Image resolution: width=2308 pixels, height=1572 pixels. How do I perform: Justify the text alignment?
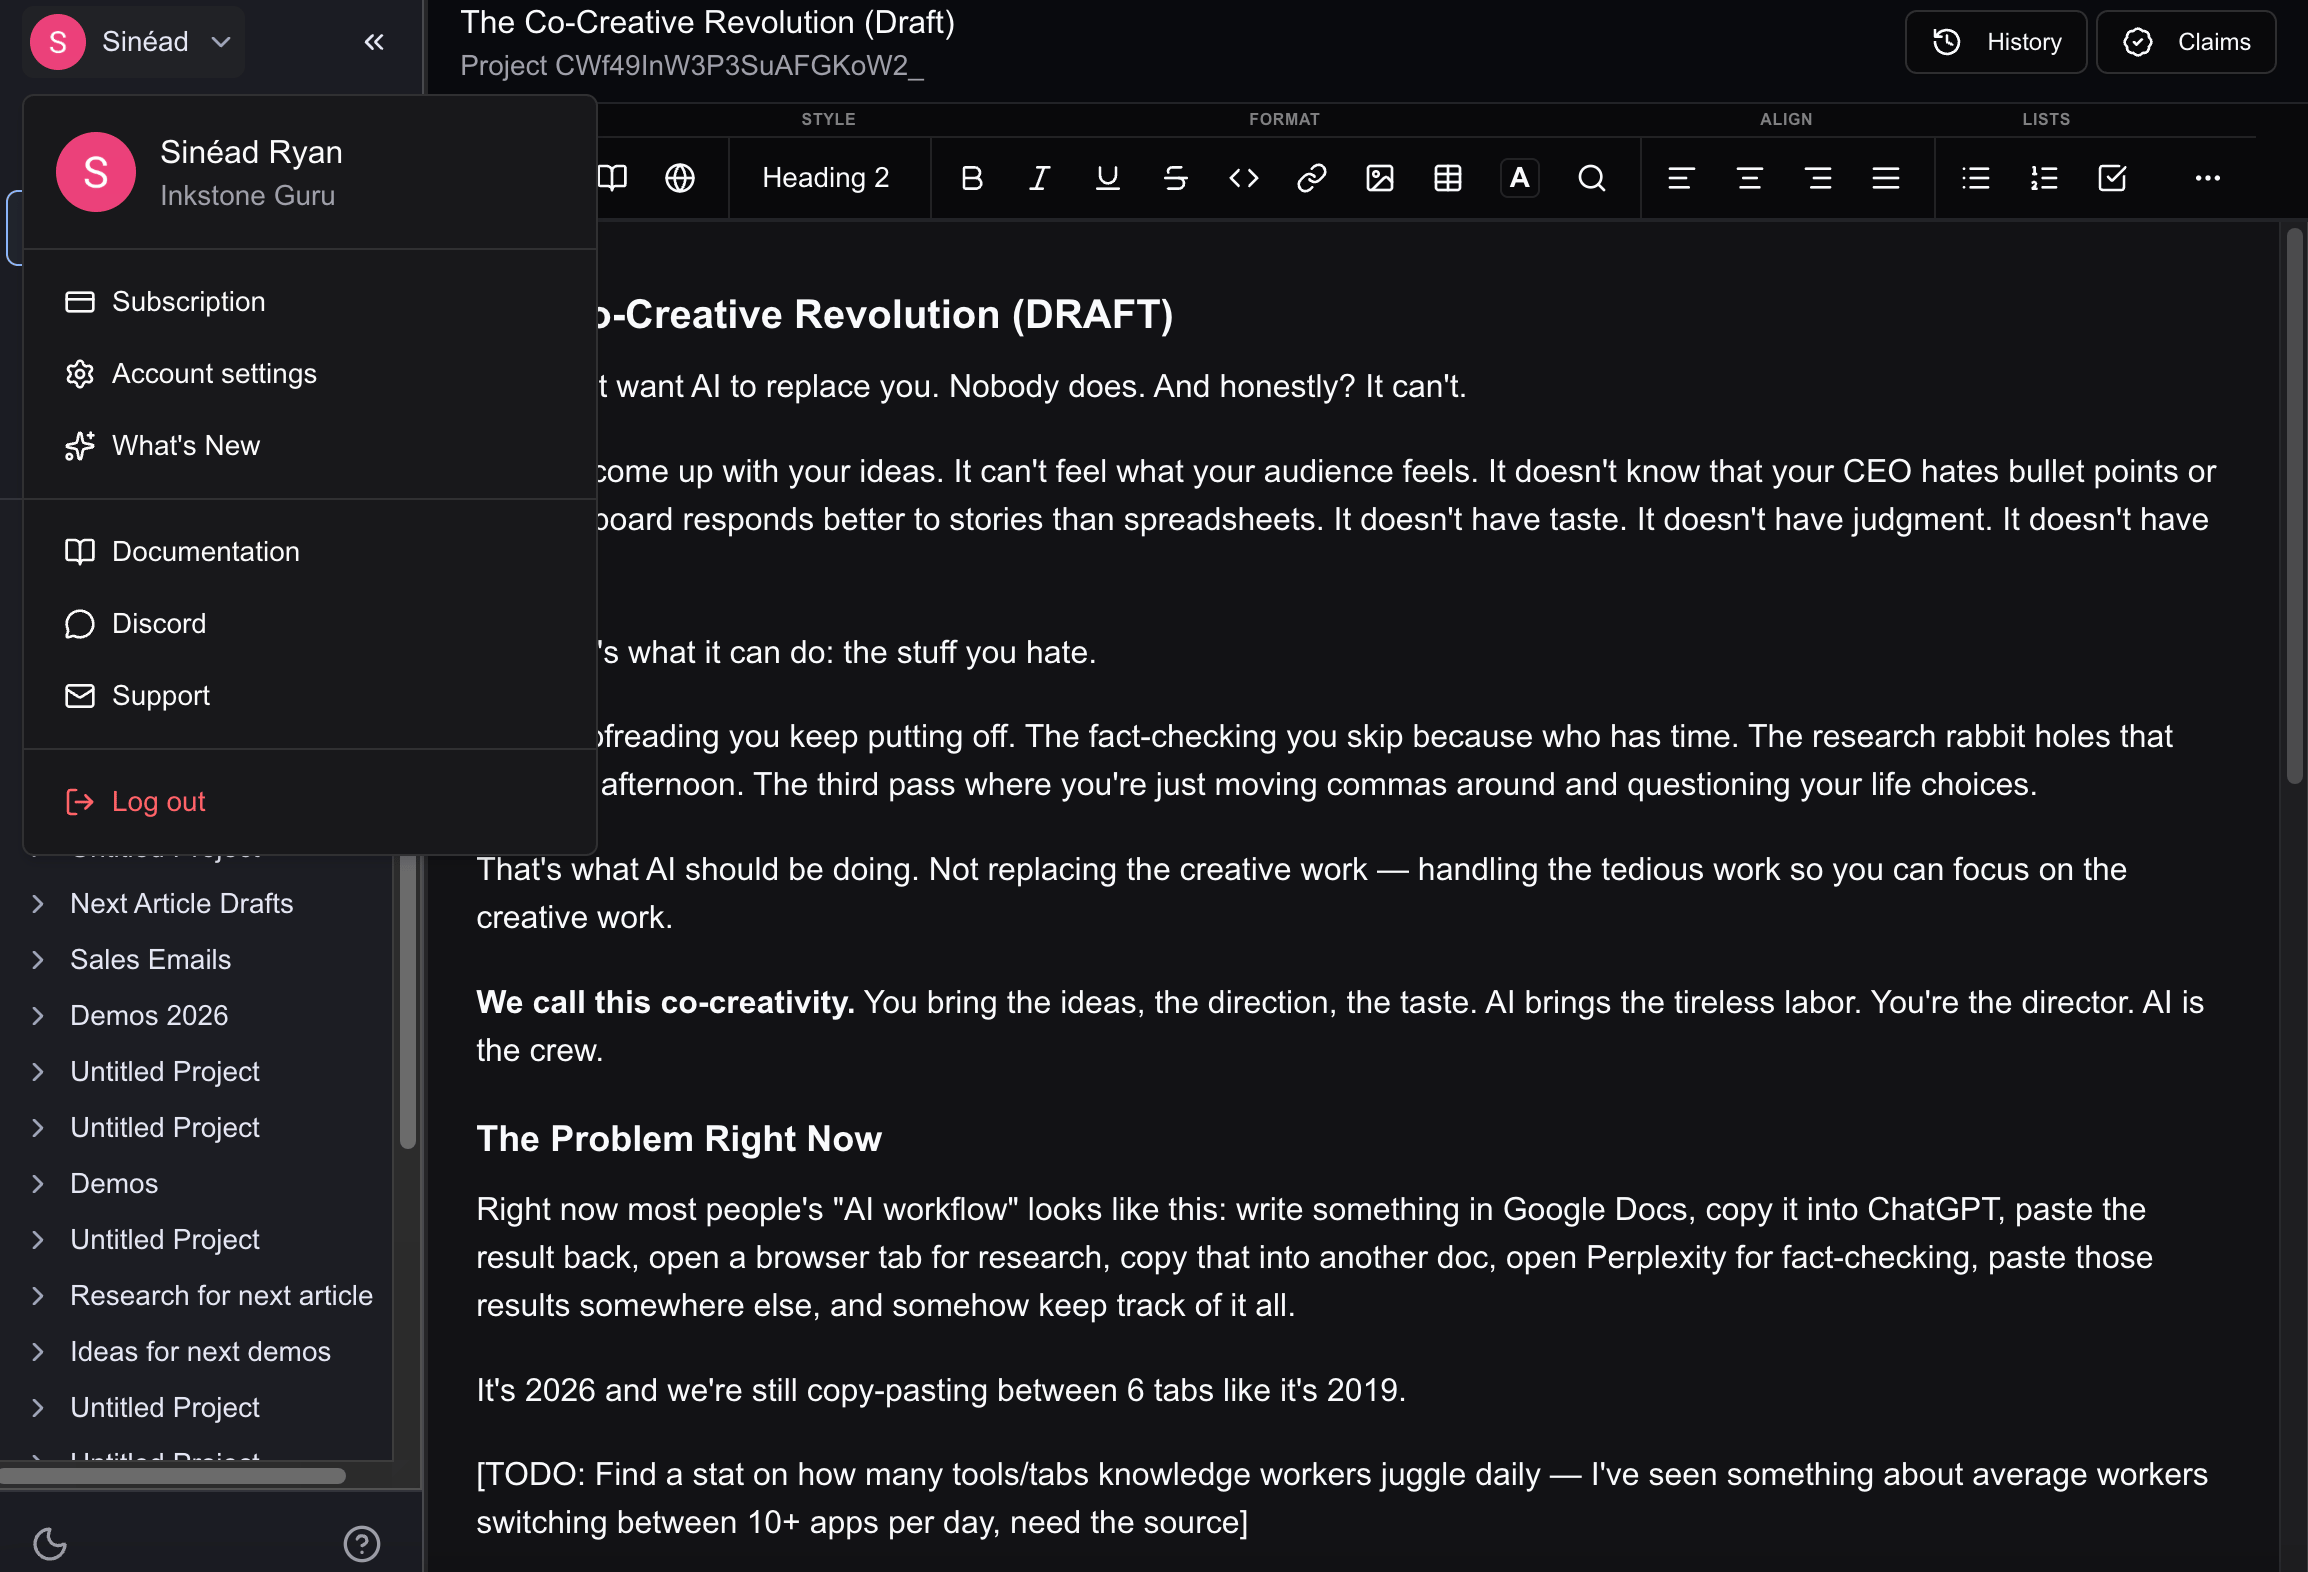pyautogui.click(x=1886, y=178)
